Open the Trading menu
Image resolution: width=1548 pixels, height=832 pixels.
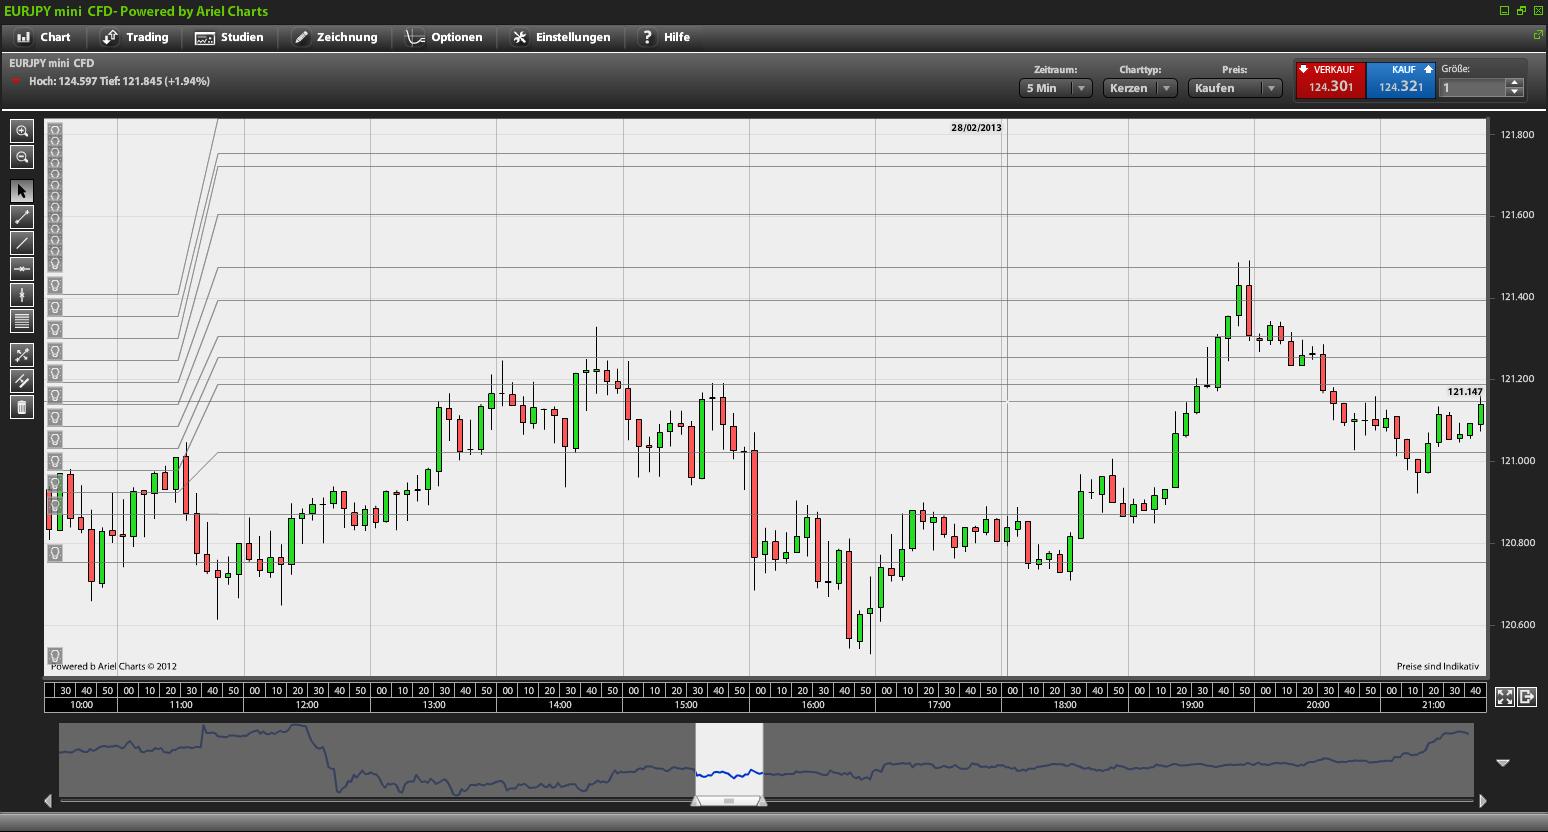(135, 37)
